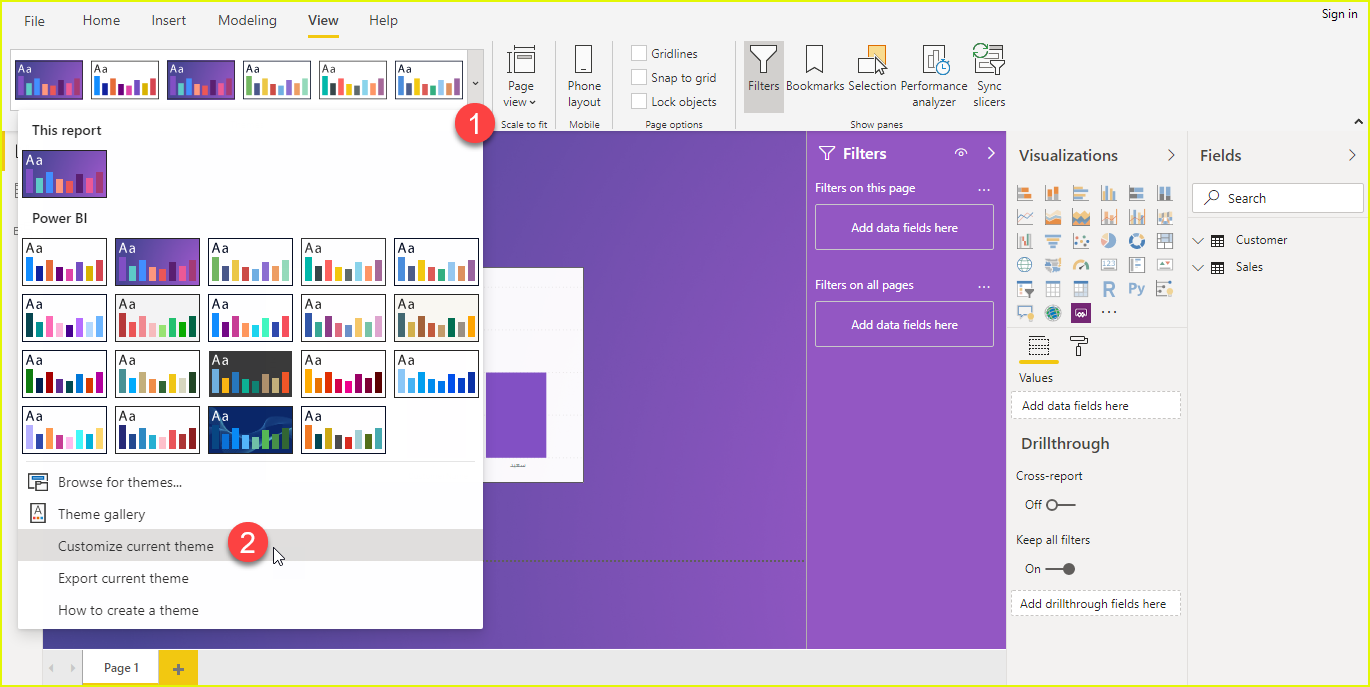Add a new page with the plus button

click(178, 668)
